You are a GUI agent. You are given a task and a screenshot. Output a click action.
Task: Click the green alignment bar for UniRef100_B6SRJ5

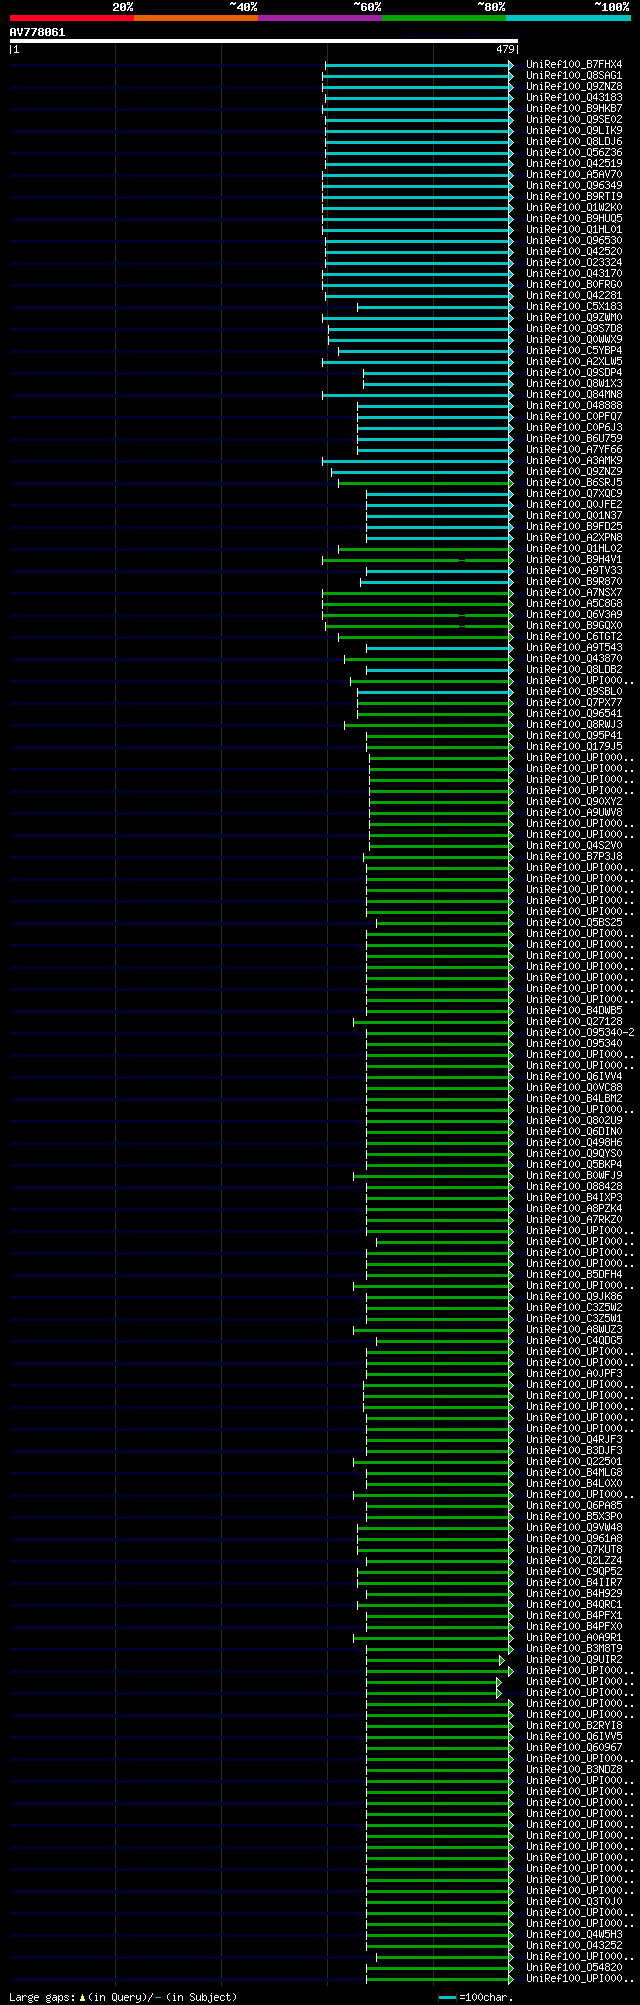coord(425,482)
